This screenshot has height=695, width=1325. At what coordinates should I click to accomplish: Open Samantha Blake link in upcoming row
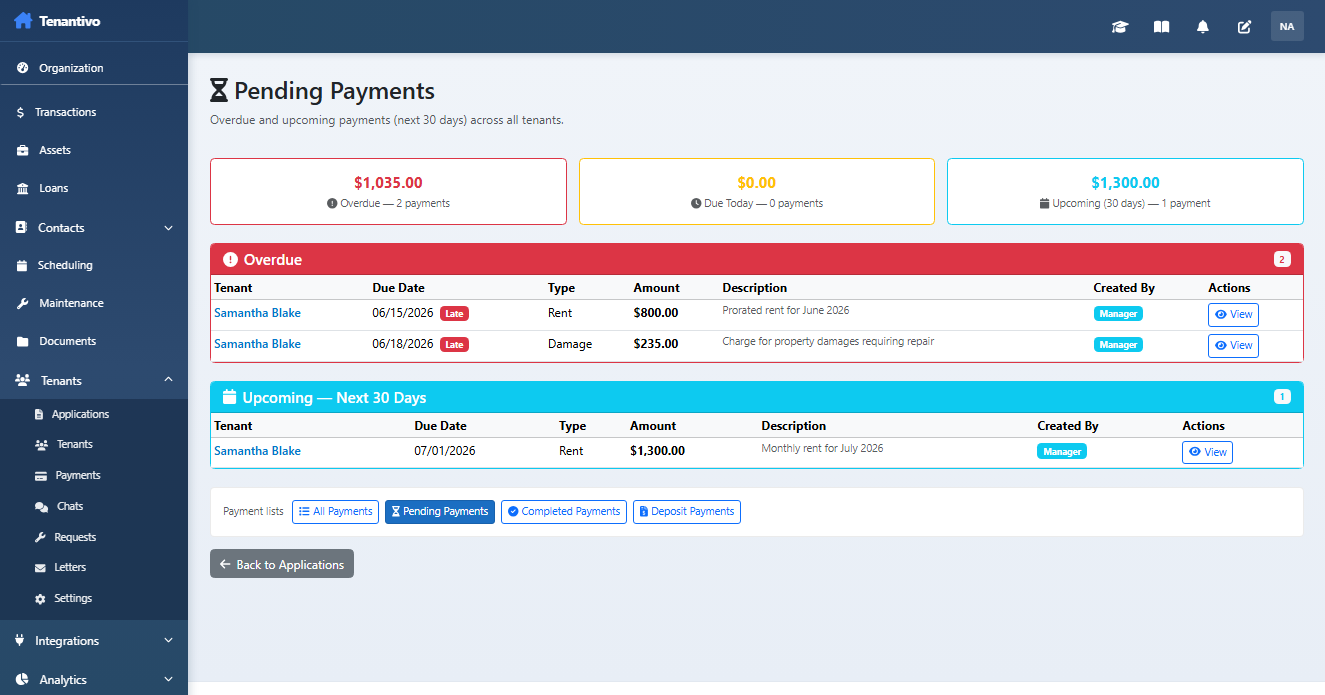[x=257, y=451]
